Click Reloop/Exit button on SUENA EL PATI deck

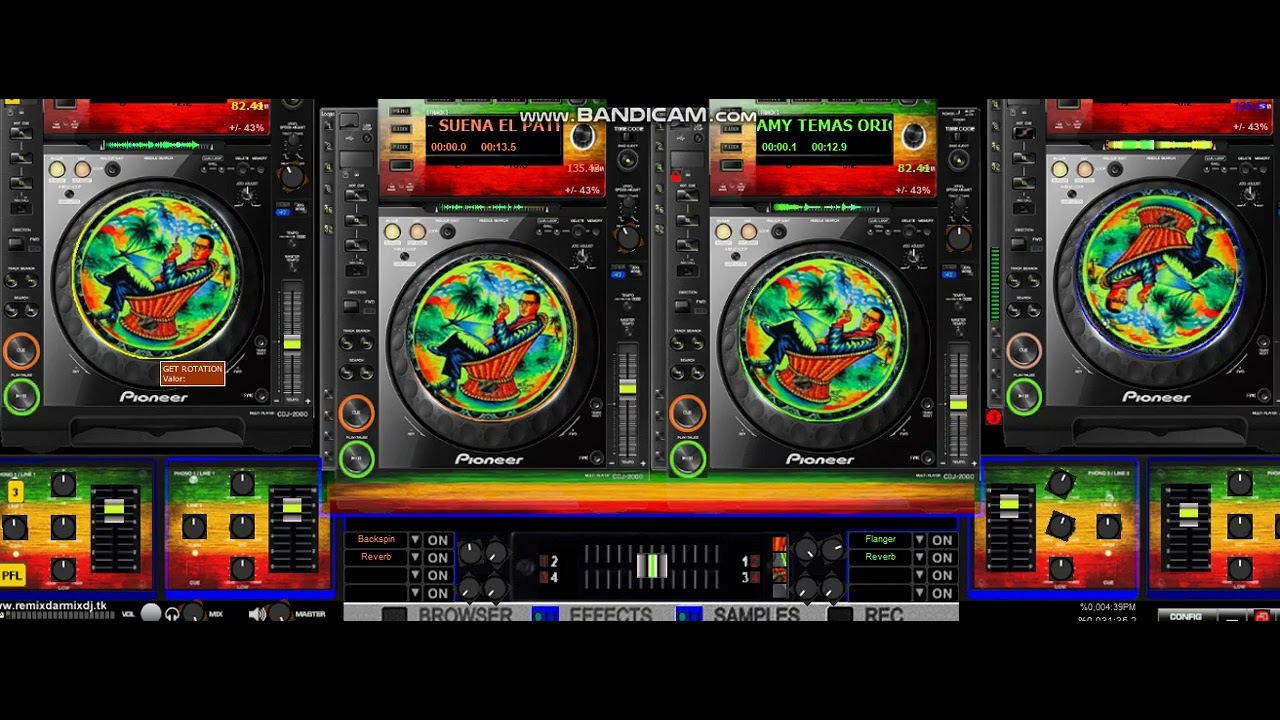click(x=447, y=232)
